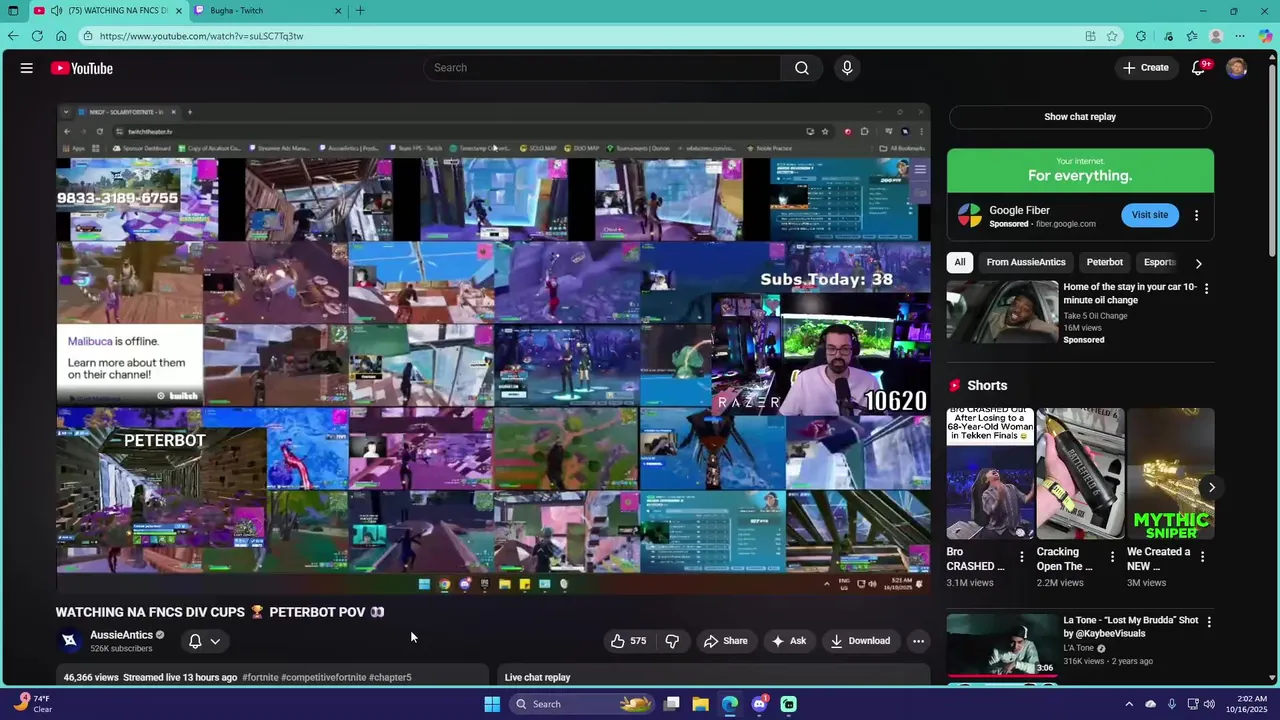Open the Edge favorites hub

tap(1192, 36)
